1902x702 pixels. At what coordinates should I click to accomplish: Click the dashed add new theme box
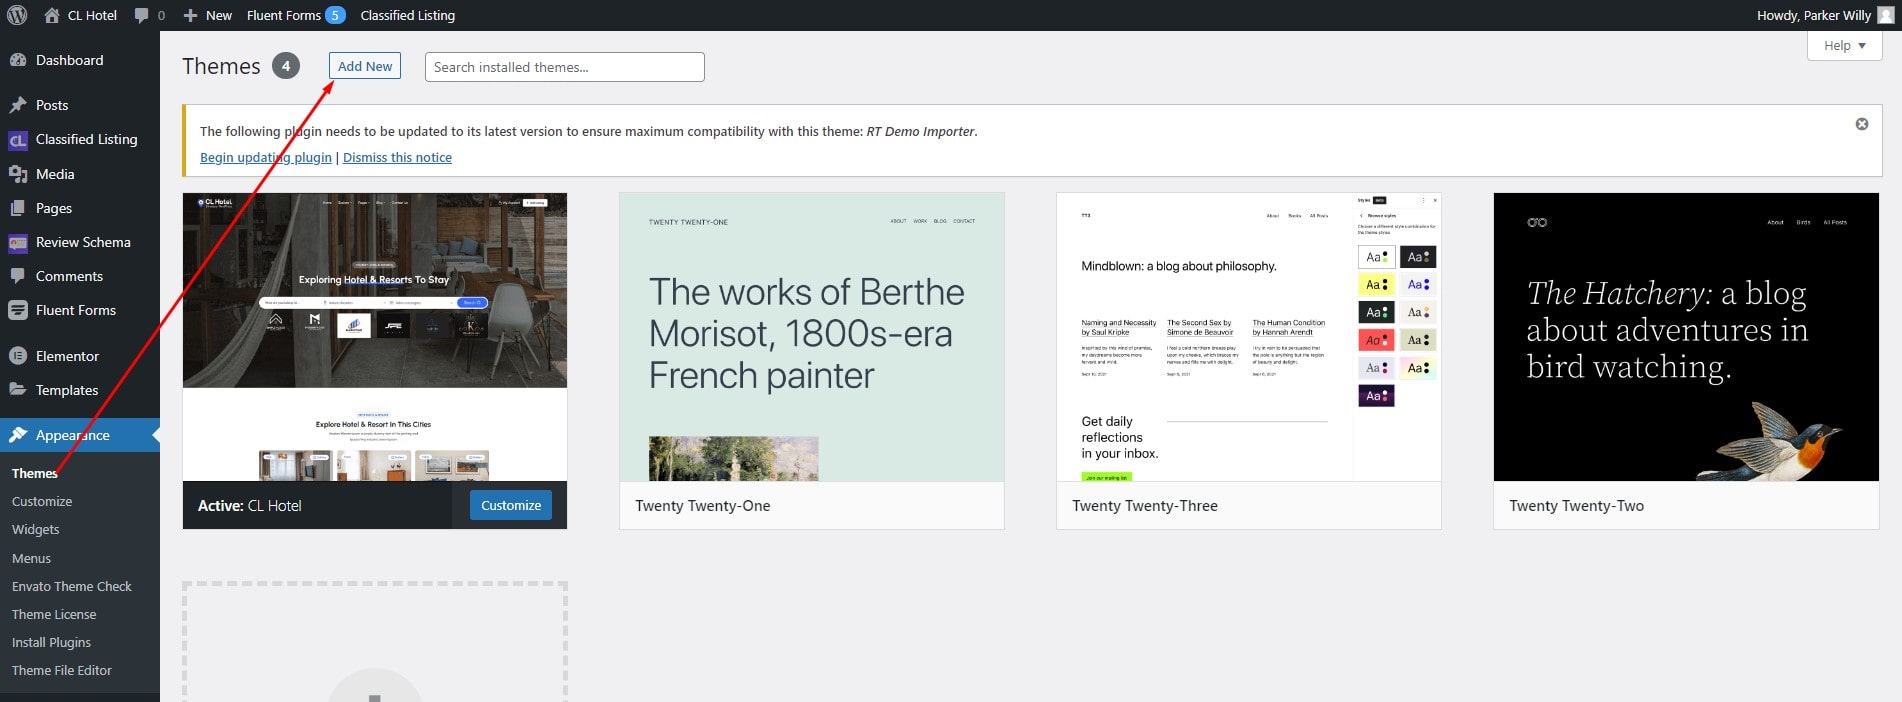(x=375, y=642)
